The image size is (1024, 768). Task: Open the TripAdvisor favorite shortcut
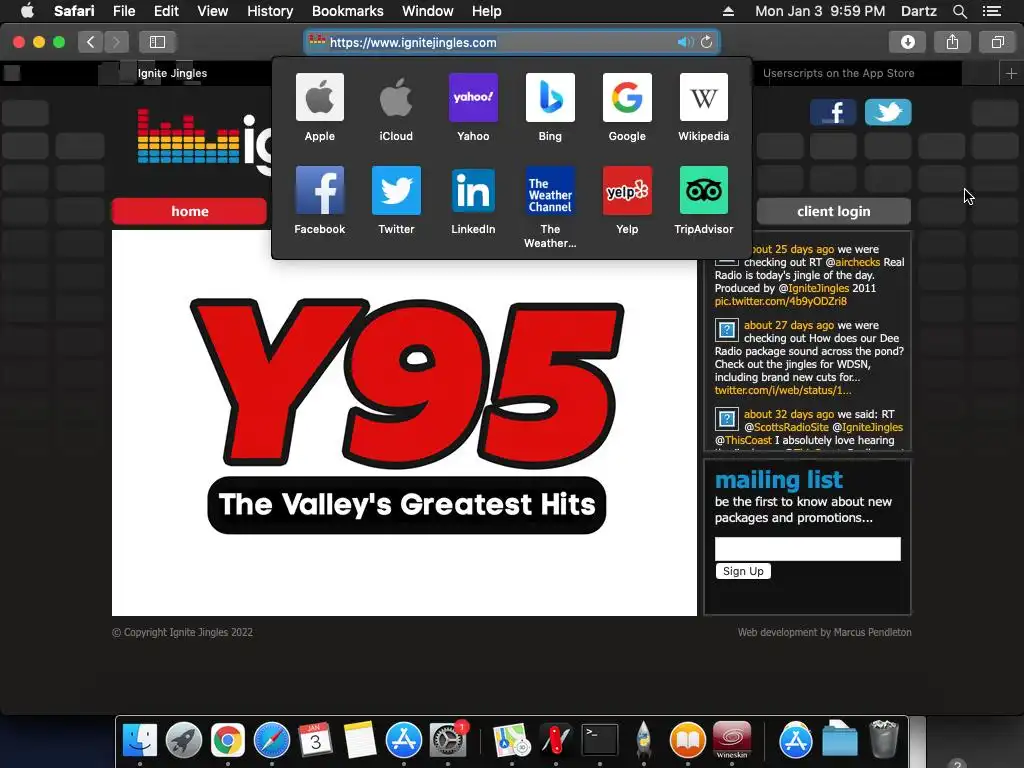click(x=703, y=200)
